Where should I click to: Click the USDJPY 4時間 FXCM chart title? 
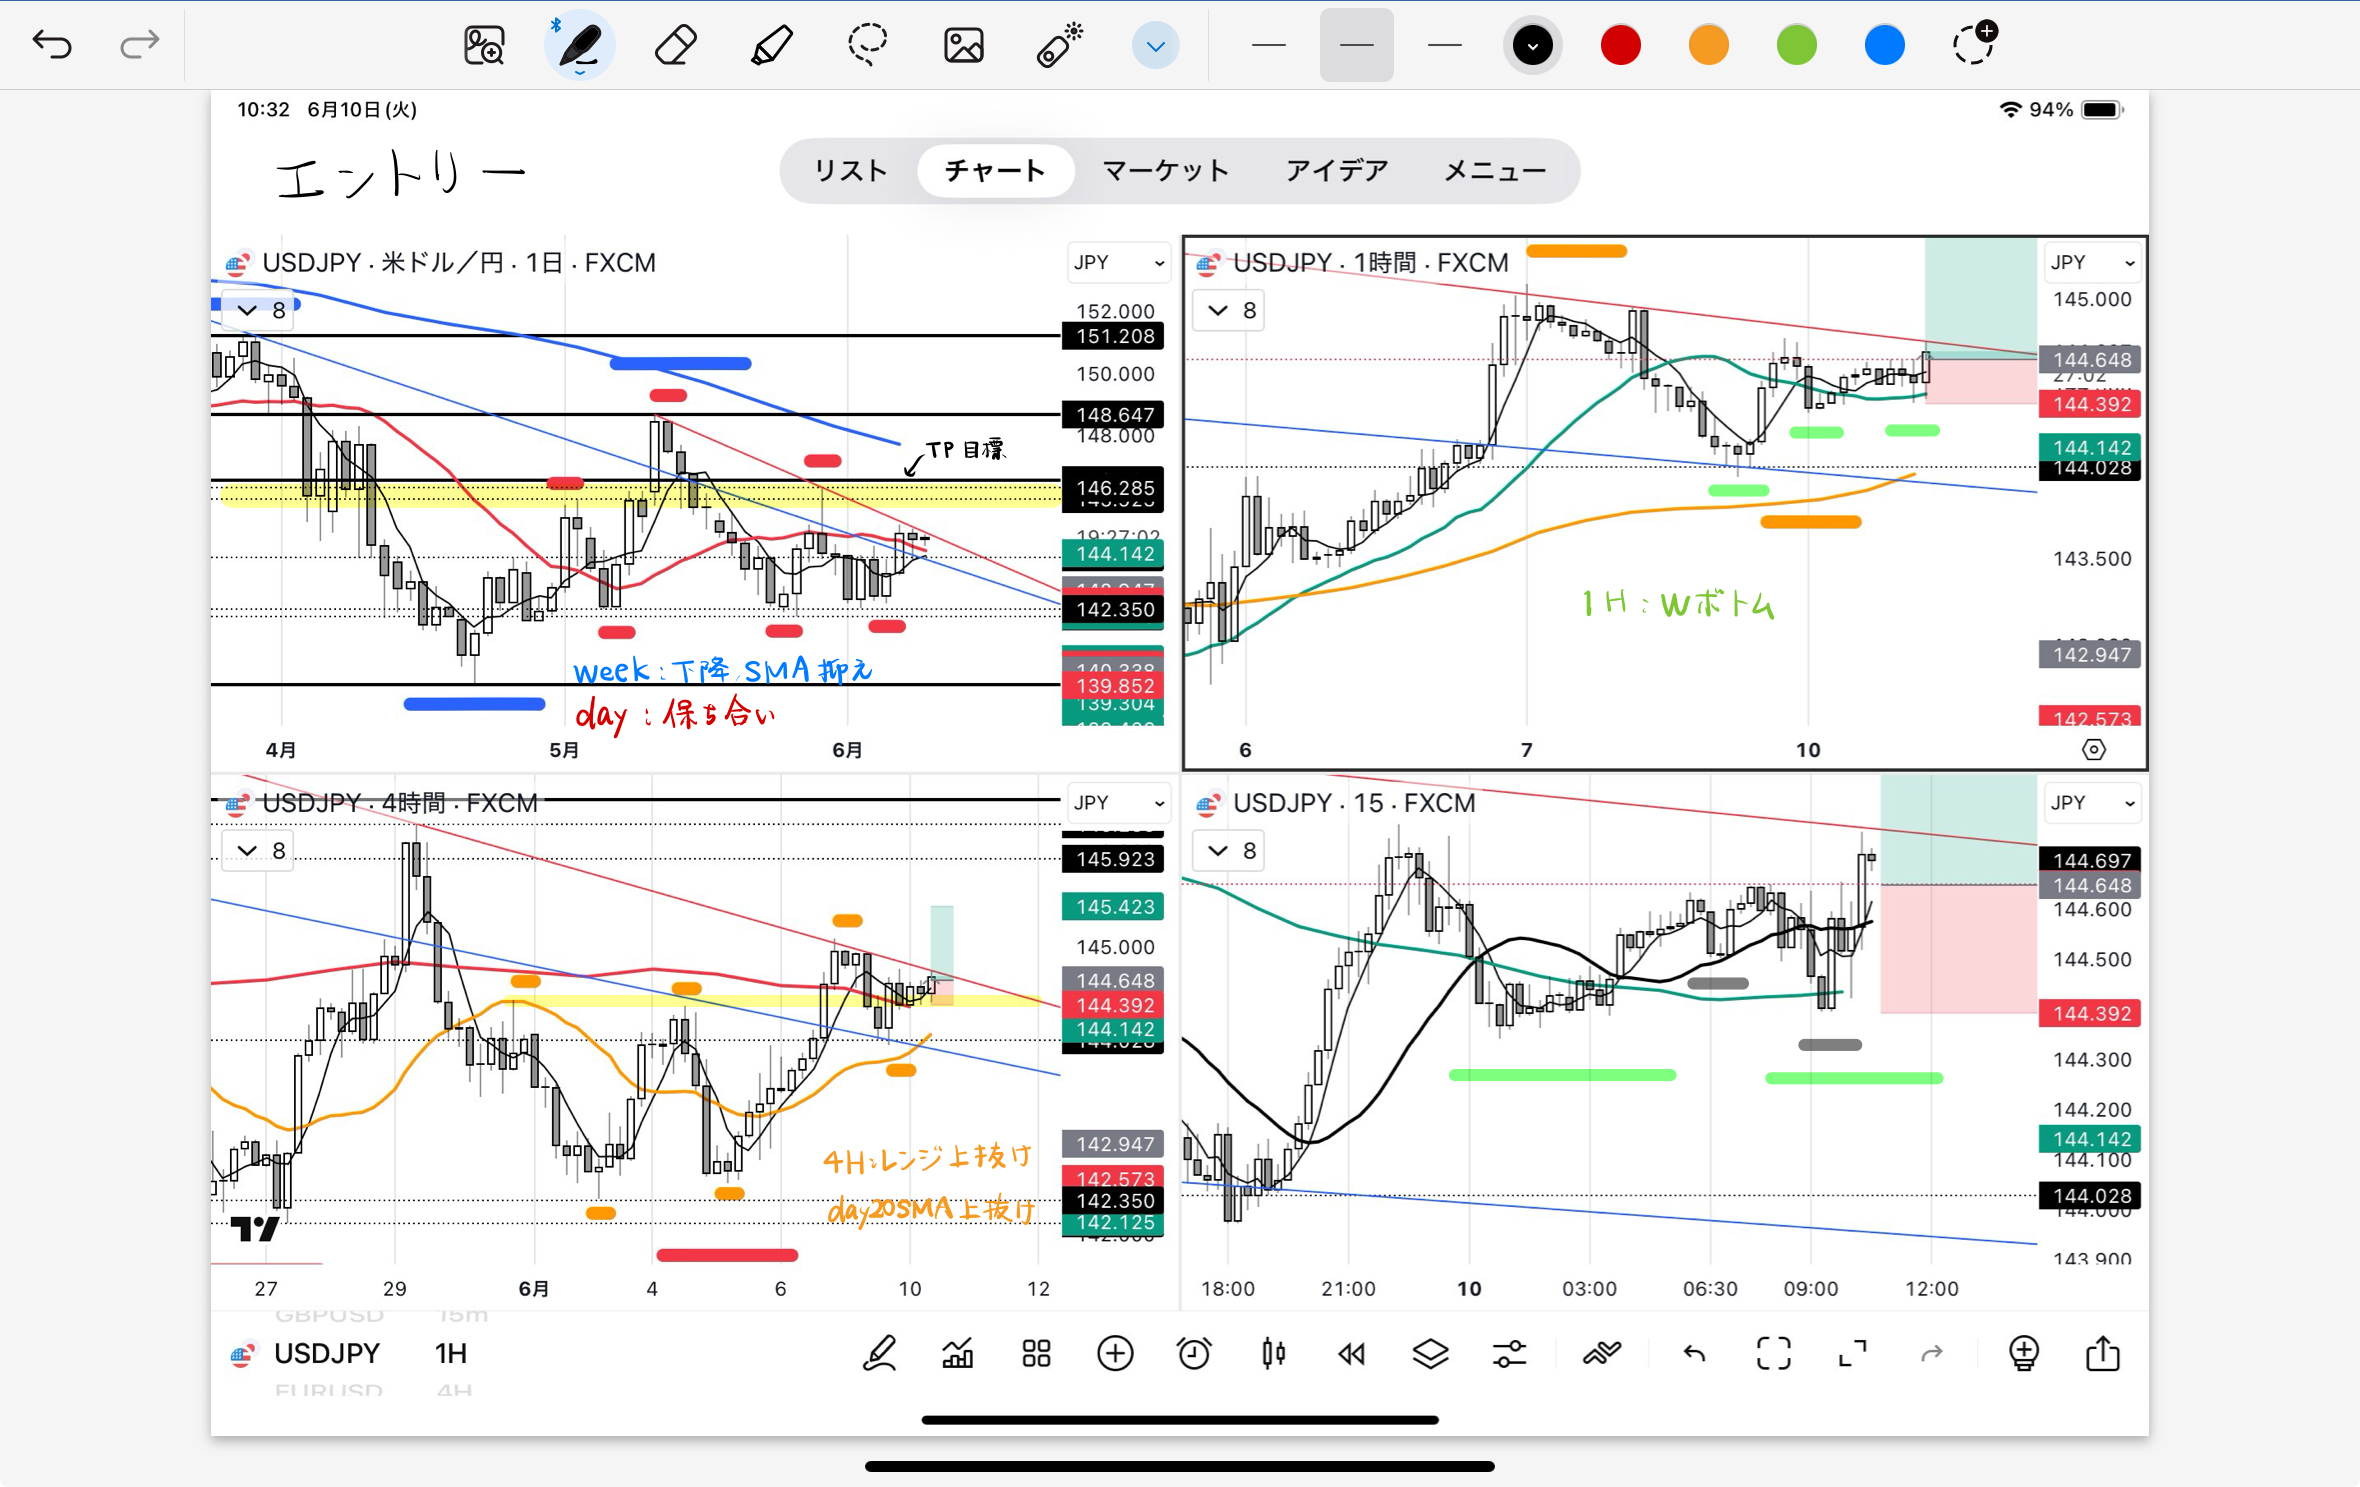[399, 803]
